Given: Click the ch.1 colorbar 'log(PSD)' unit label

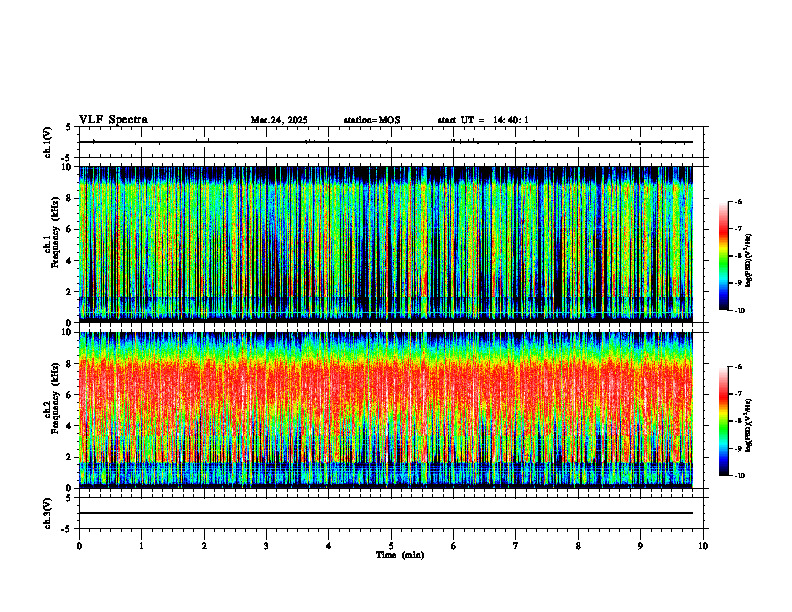Looking at the screenshot, I should coord(749,261).
